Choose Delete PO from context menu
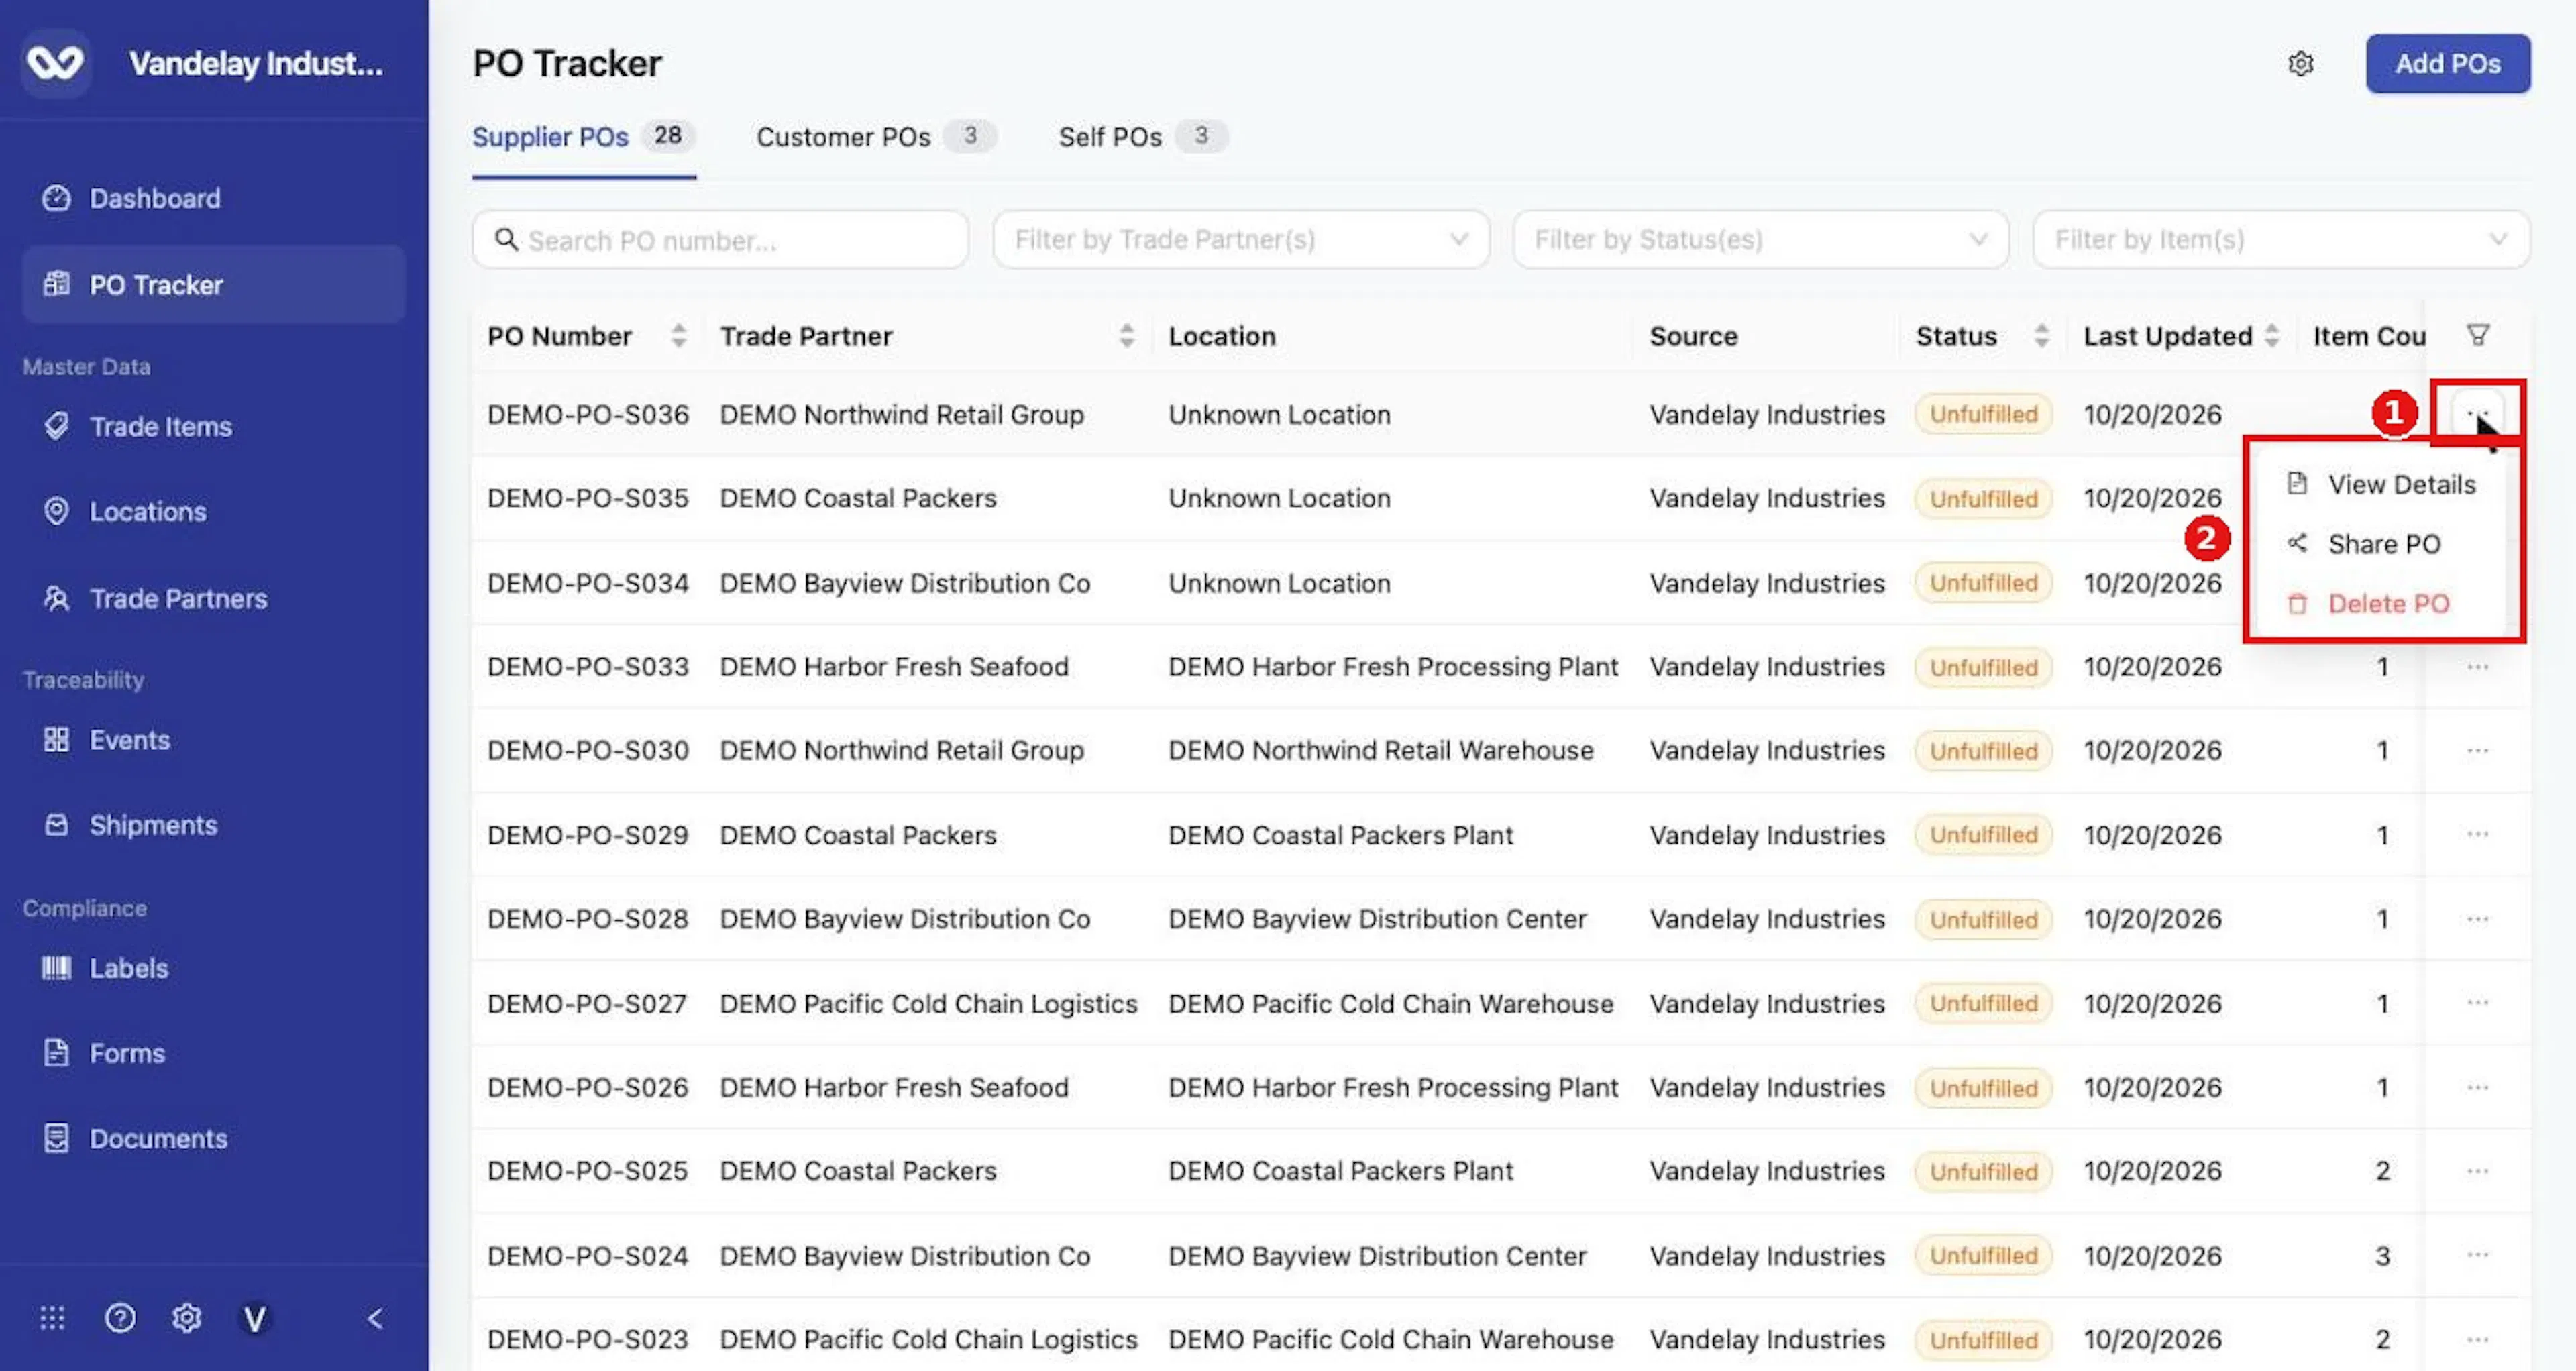This screenshot has height=1371, width=2576. 2381,604
